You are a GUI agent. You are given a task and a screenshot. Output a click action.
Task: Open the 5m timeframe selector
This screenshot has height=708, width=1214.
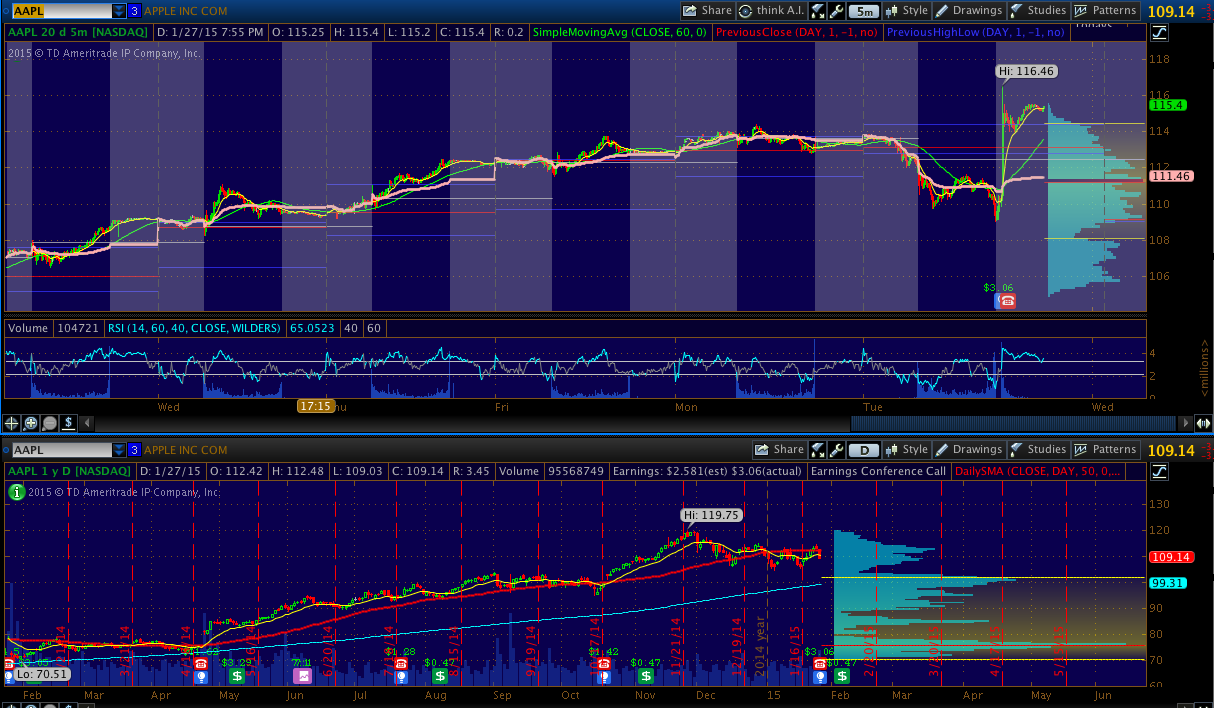[x=864, y=11]
